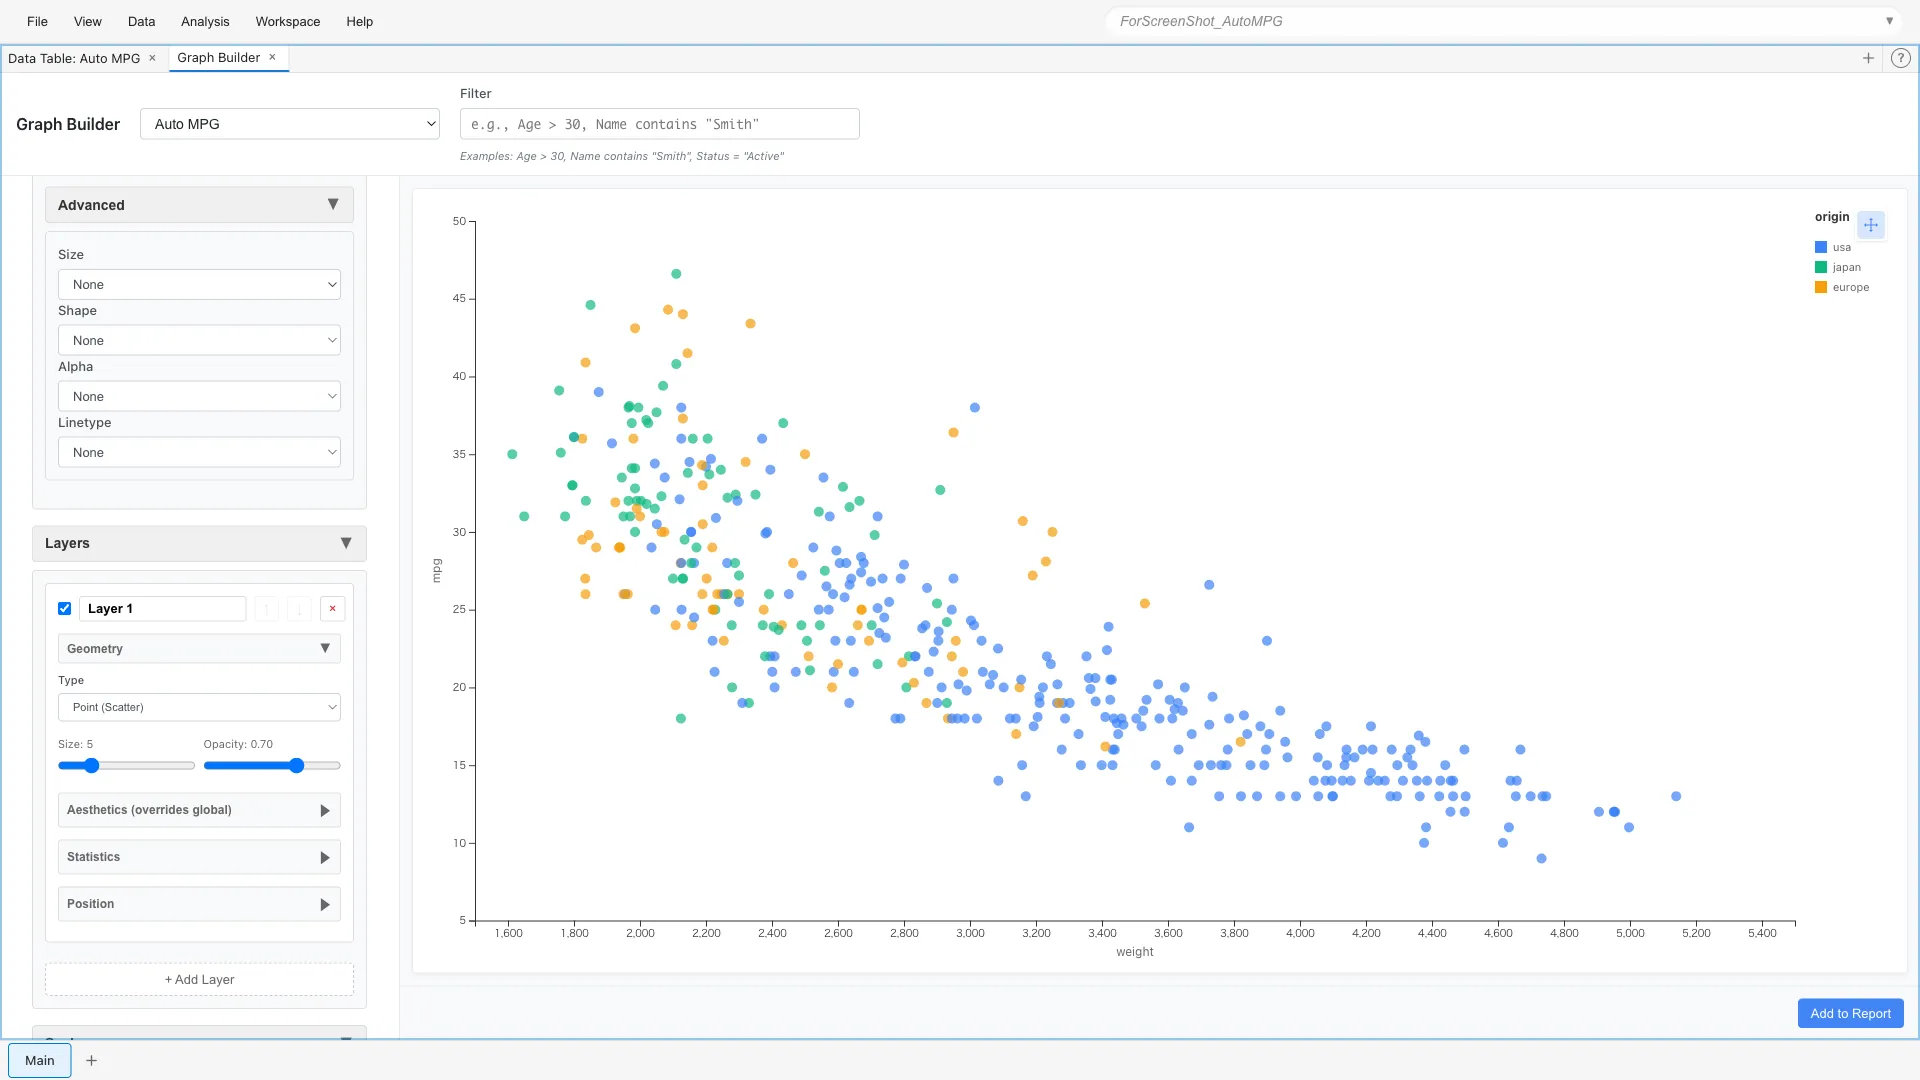Image resolution: width=1920 pixels, height=1080 pixels.
Task: Open the Point (Scatter) geometry type dropdown
Action: coord(199,707)
